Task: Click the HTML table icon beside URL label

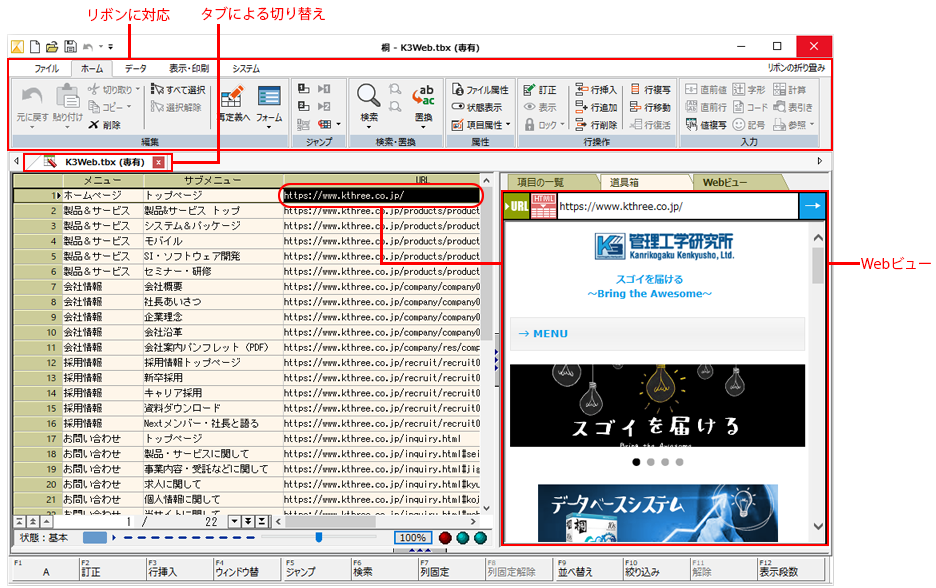Action: (543, 206)
